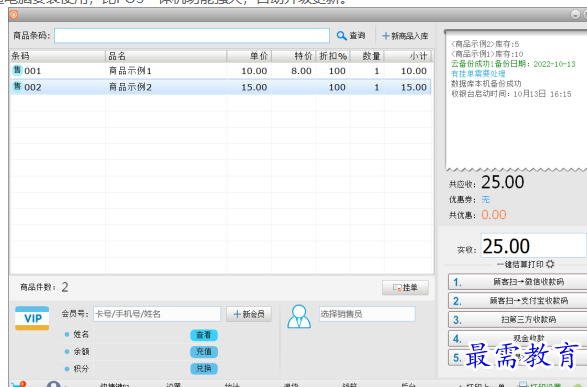The height and width of the screenshot is (387, 587).
Task: Focus the 商品条码 barcode input field
Action: point(192,36)
